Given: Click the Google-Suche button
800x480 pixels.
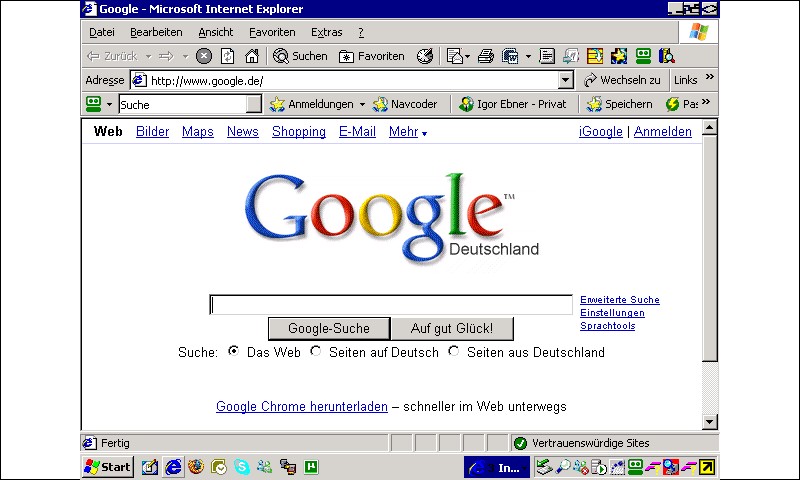Looking at the screenshot, I should [x=329, y=329].
